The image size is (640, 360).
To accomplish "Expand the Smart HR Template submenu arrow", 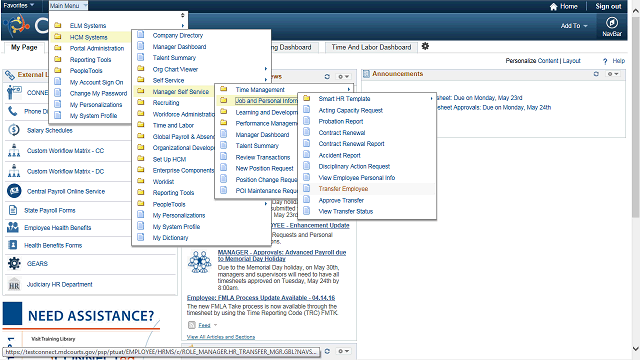I will pos(431,98).
